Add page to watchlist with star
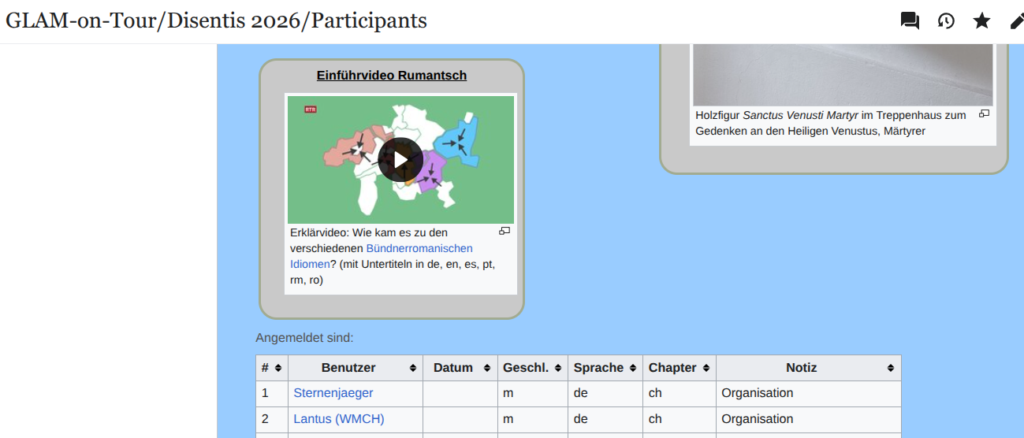 click(982, 21)
